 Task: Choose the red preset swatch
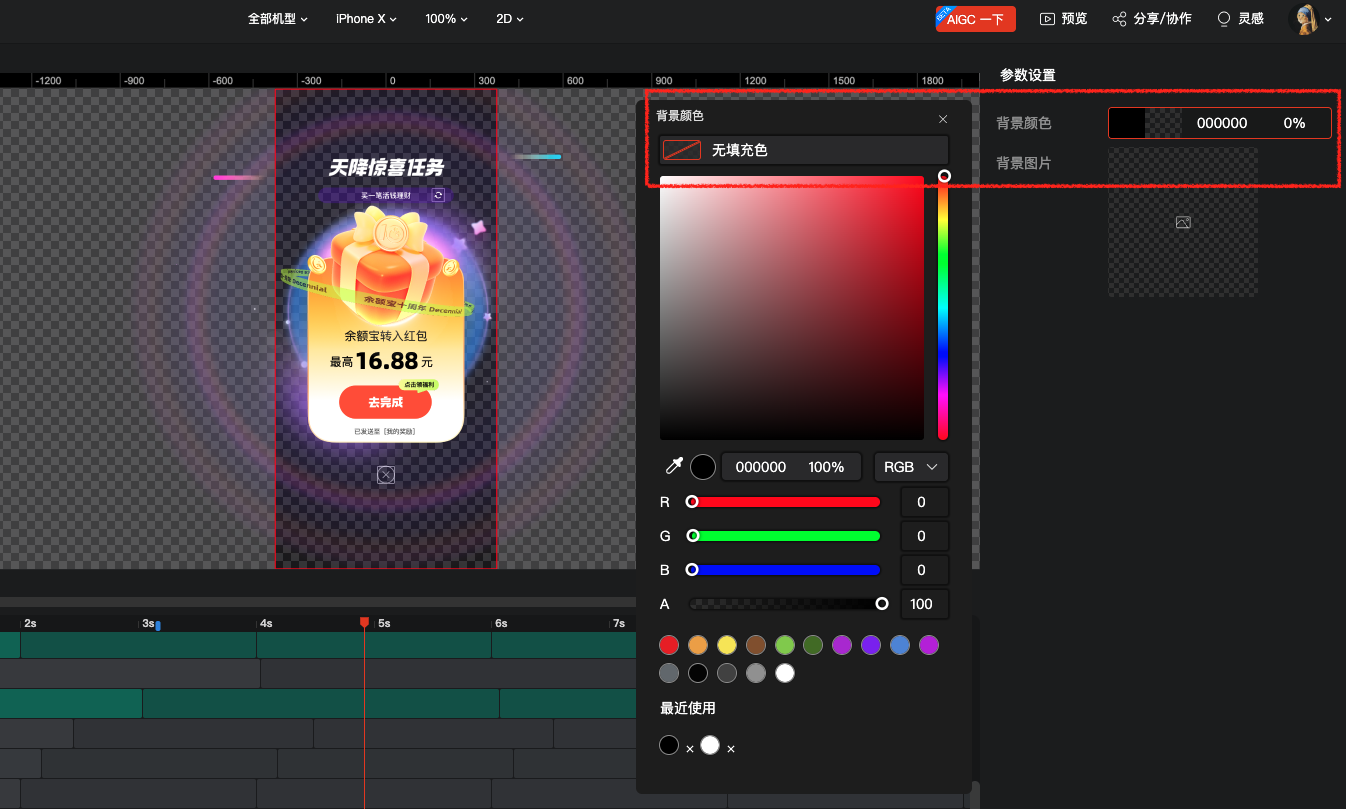669,645
